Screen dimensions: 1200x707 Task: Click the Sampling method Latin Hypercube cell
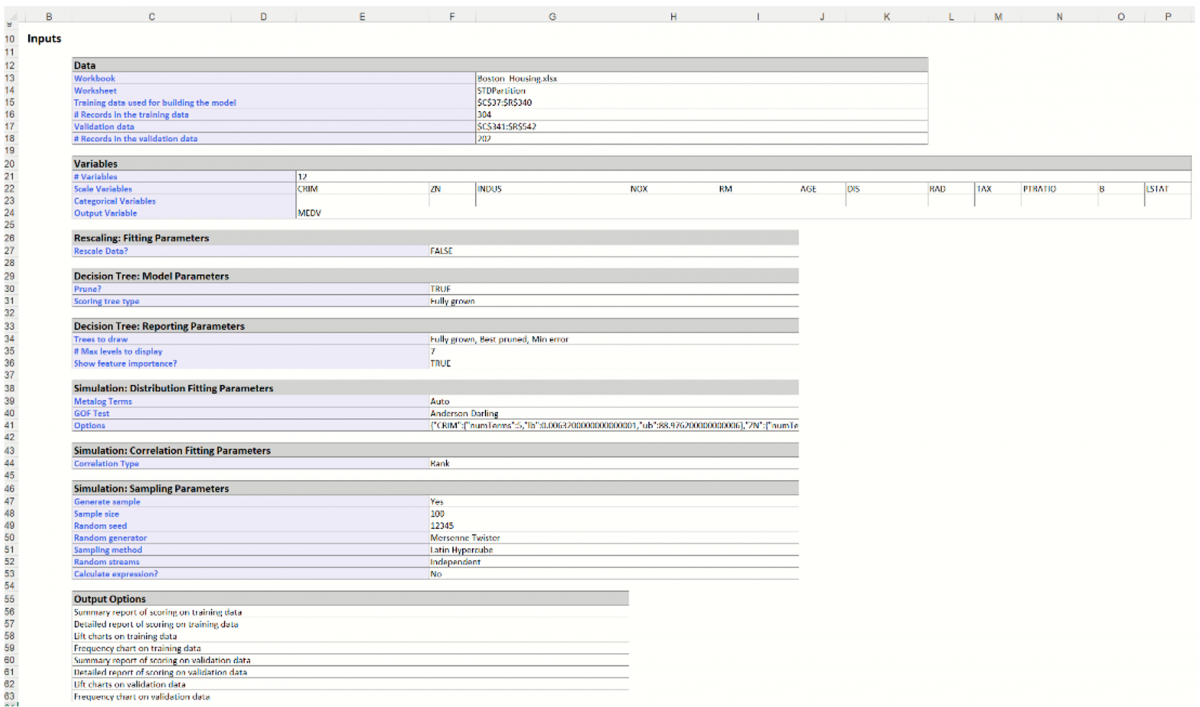[x=460, y=550]
